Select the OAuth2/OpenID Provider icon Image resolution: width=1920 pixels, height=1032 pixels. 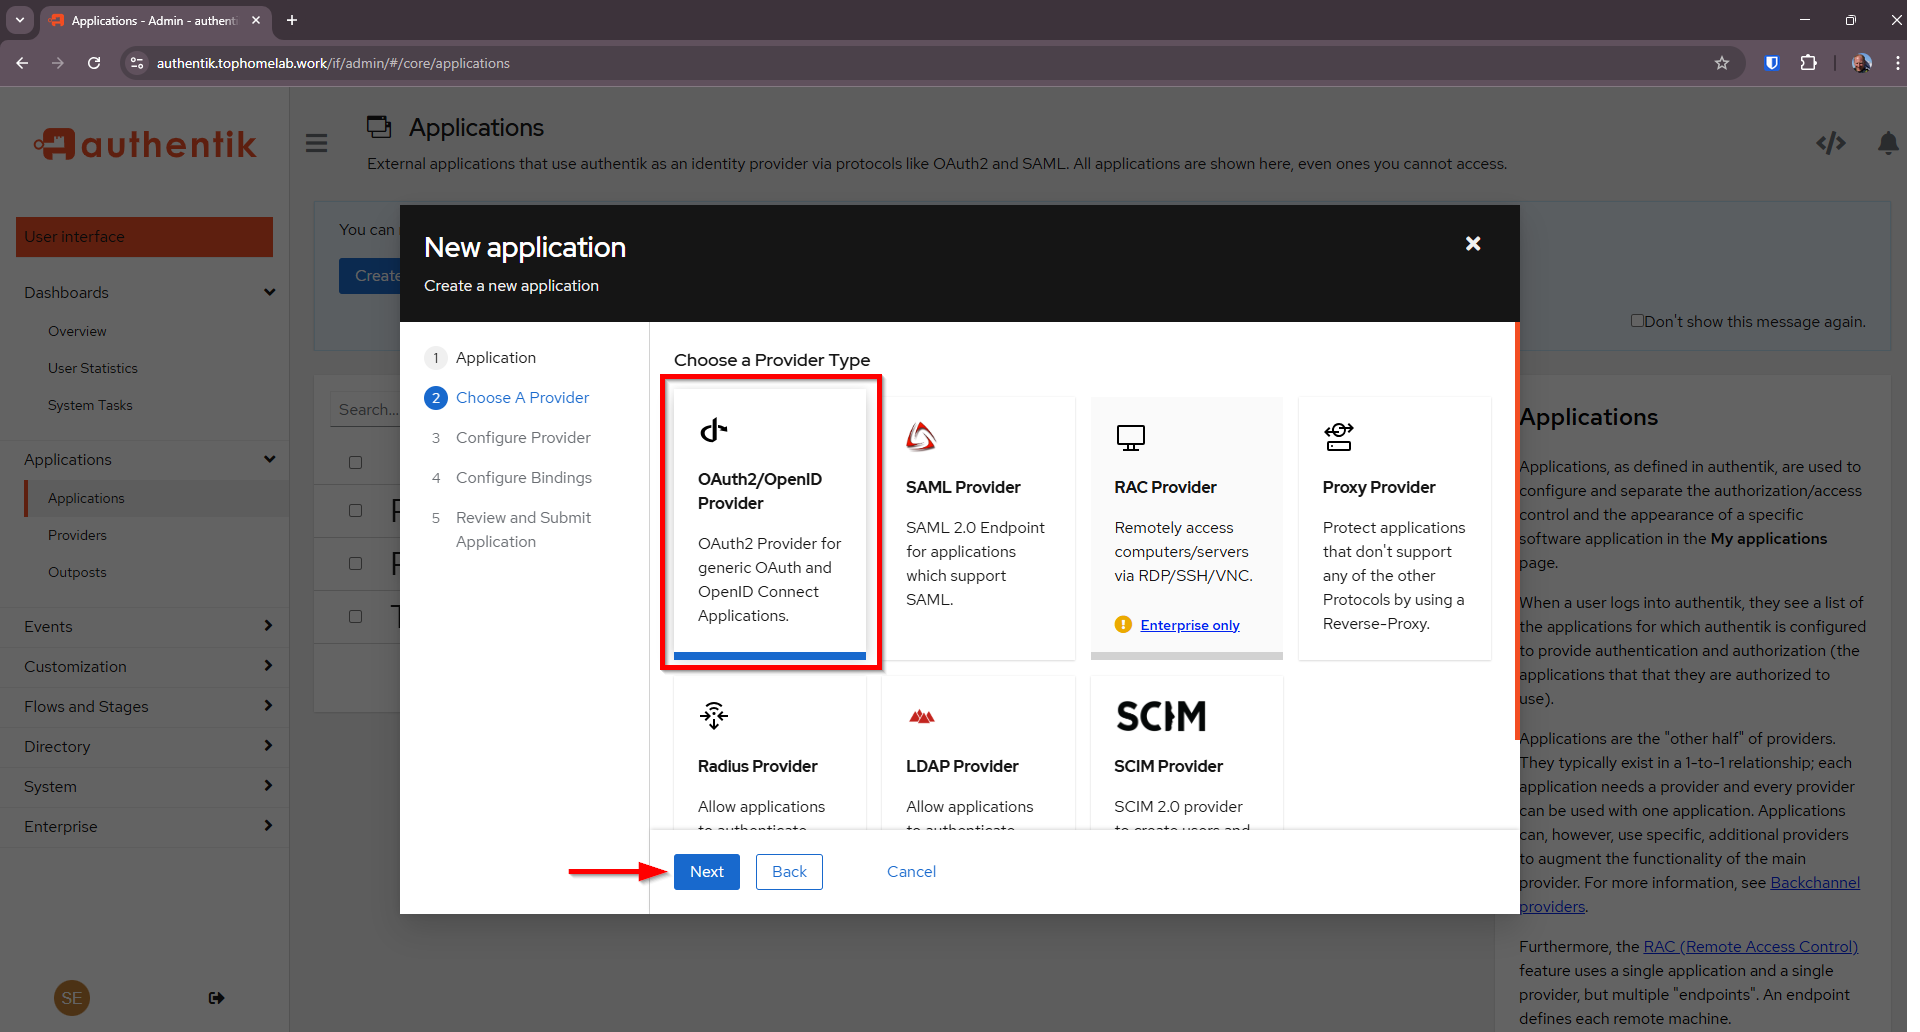tap(713, 431)
